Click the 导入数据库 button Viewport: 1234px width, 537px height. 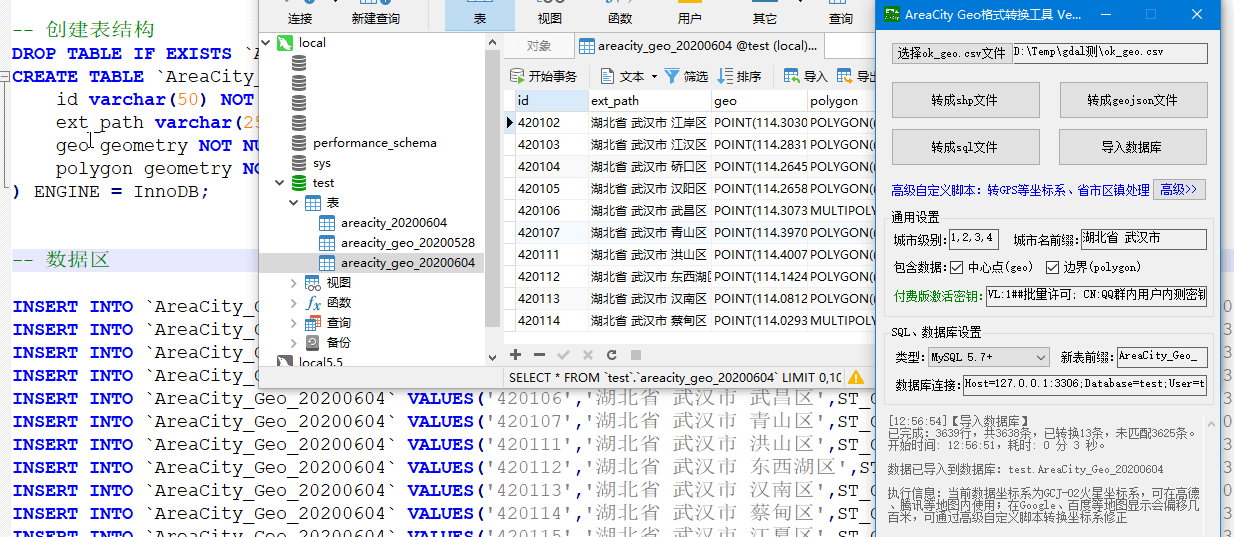click(1132, 147)
